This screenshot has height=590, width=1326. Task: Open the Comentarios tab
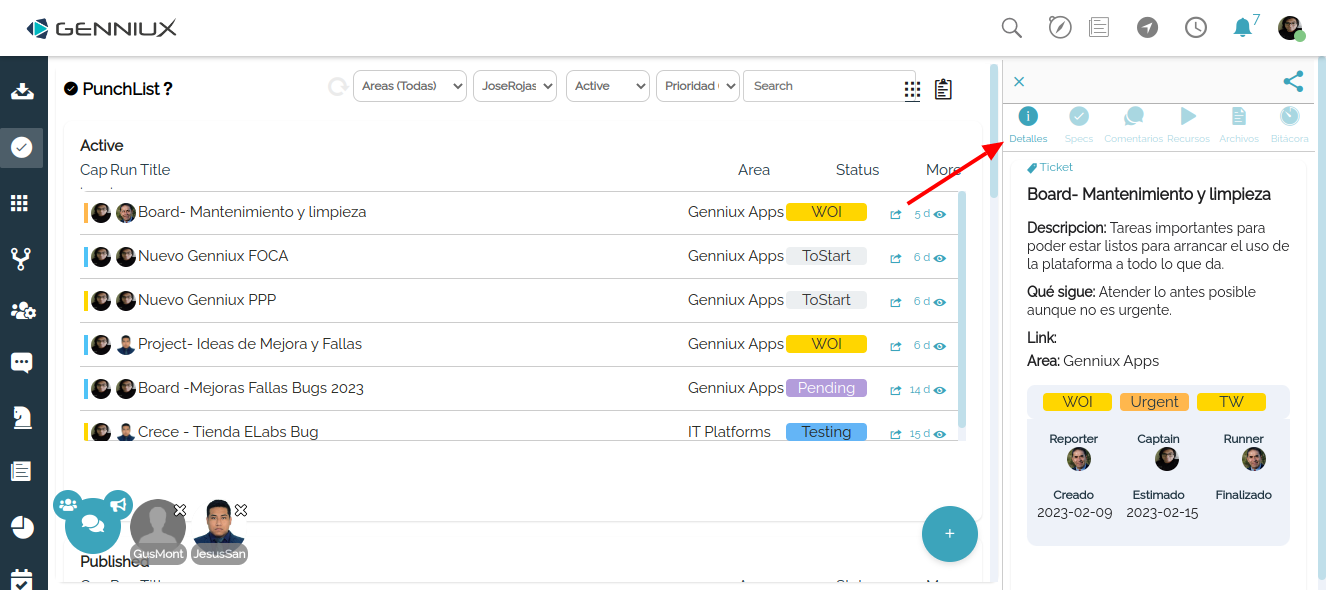coord(1133,125)
